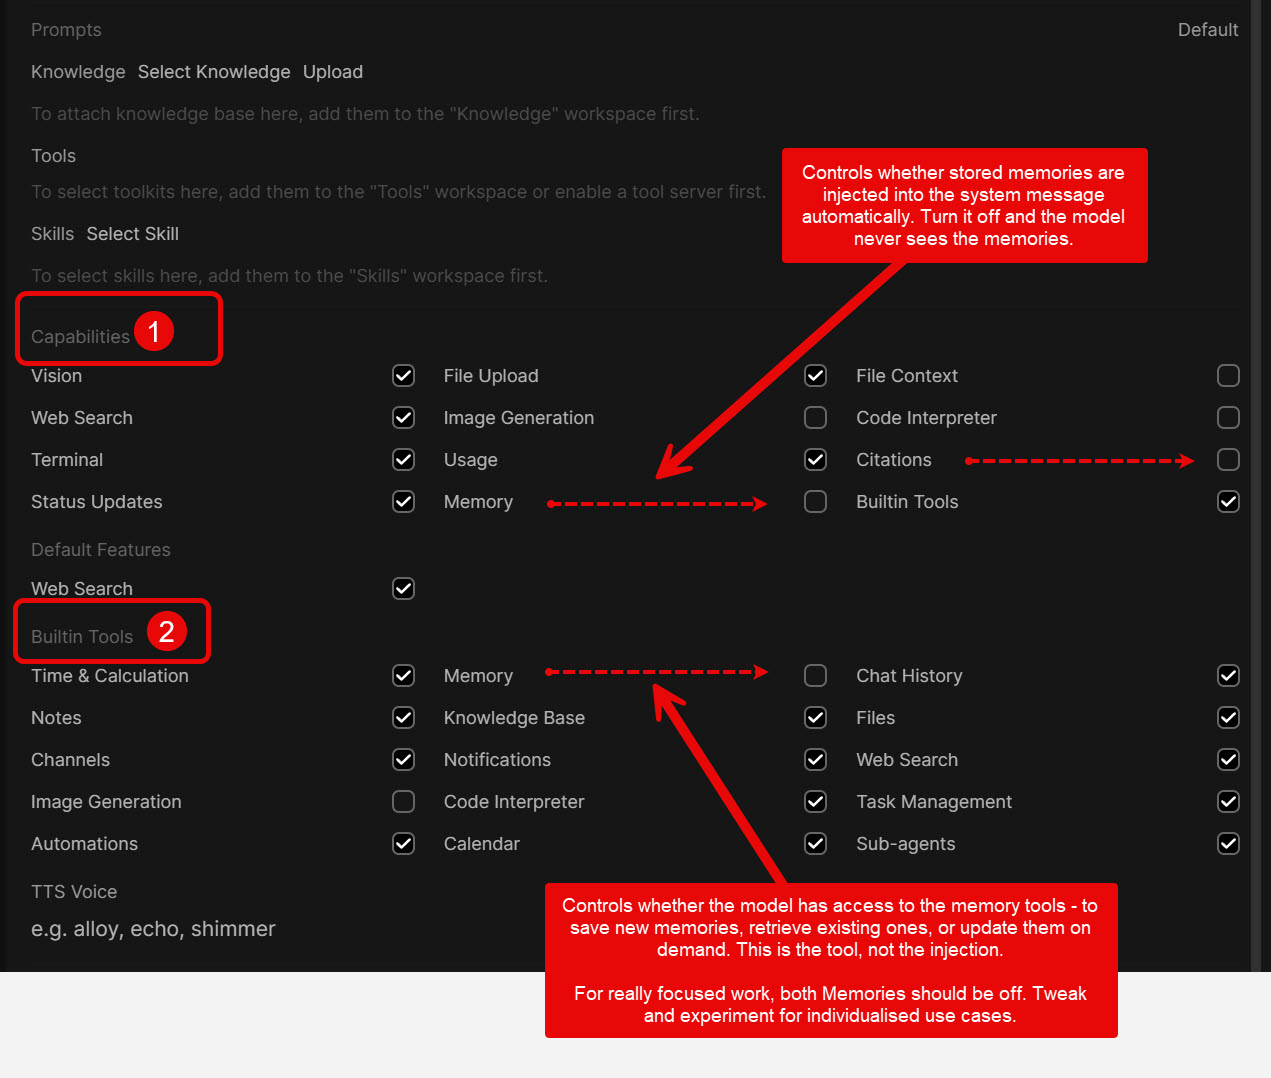Toggle the Notifications checkbox
The height and width of the screenshot is (1078, 1271).
(x=816, y=760)
